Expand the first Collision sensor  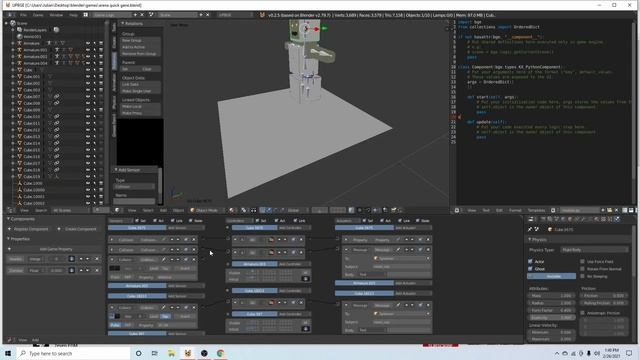(112, 240)
